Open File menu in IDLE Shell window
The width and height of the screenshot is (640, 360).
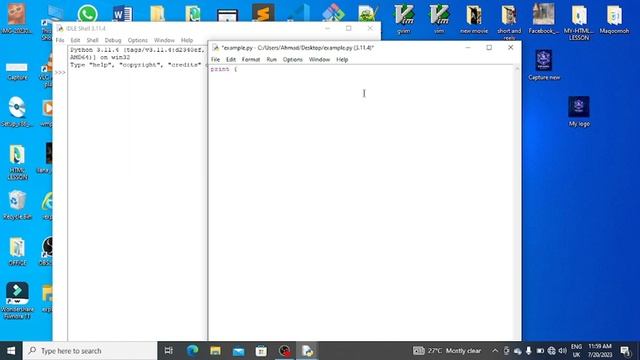[x=60, y=40]
